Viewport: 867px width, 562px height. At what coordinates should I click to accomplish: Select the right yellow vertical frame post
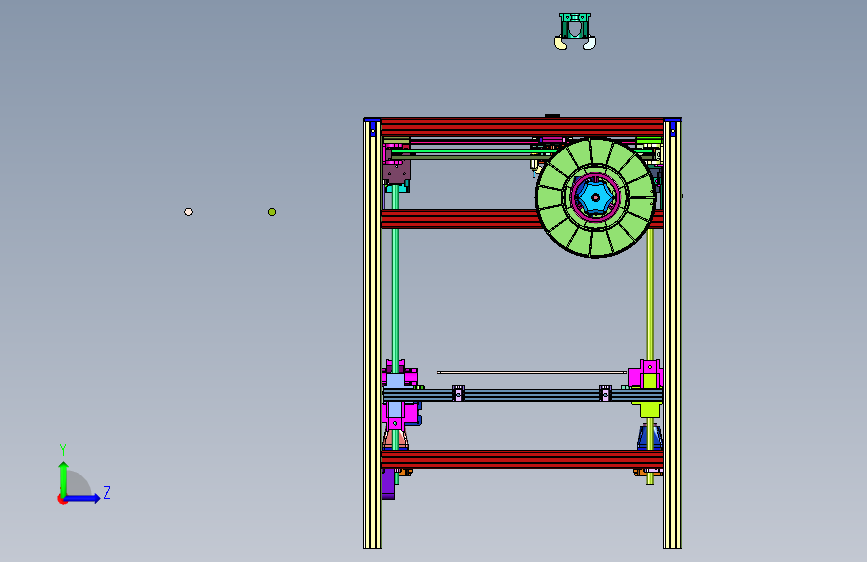672,335
